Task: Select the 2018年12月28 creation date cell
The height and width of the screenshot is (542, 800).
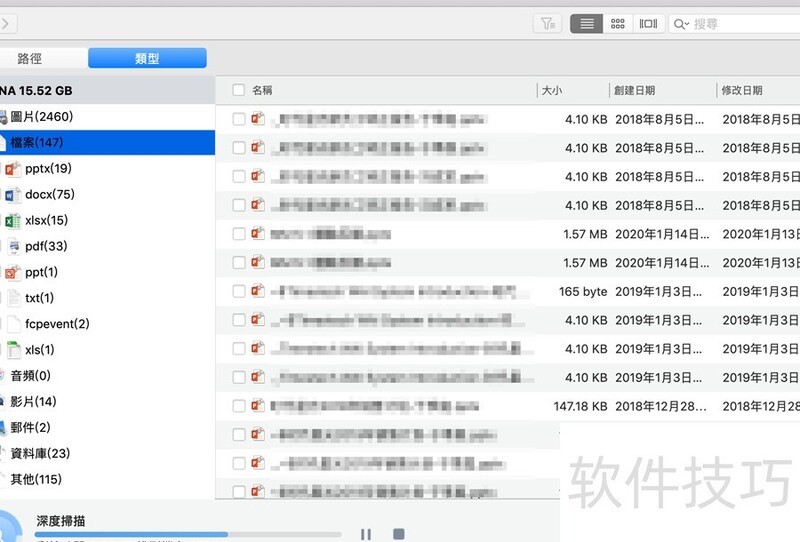Action: [661, 407]
